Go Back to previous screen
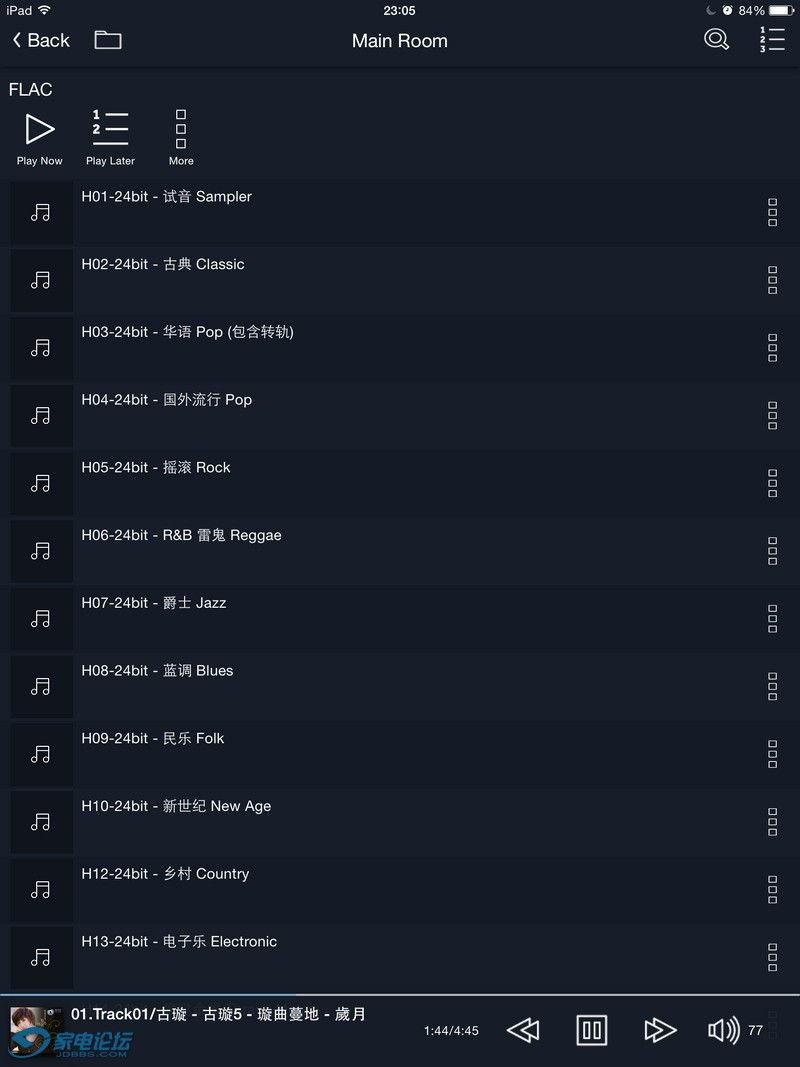800x1067 pixels. [x=41, y=40]
